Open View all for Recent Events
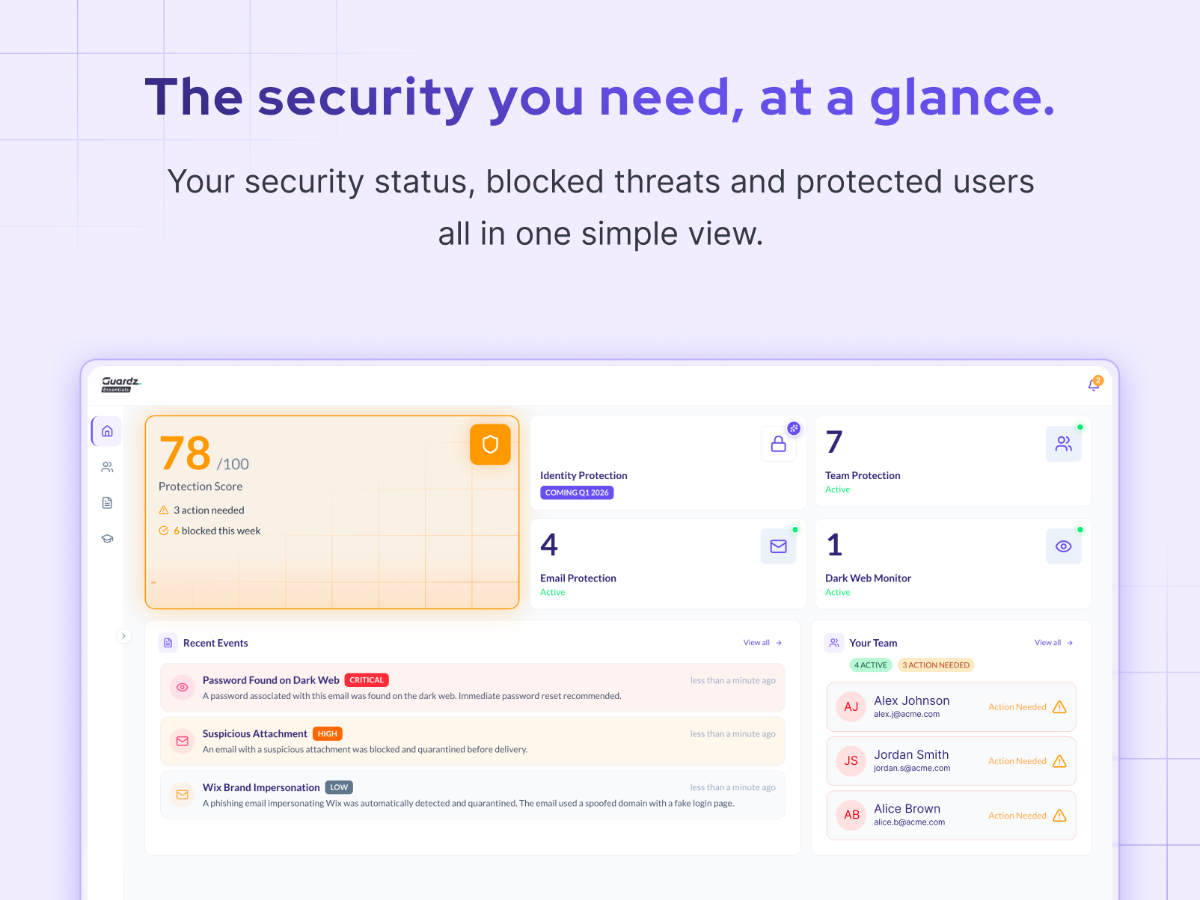1200x900 pixels. point(762,643)
